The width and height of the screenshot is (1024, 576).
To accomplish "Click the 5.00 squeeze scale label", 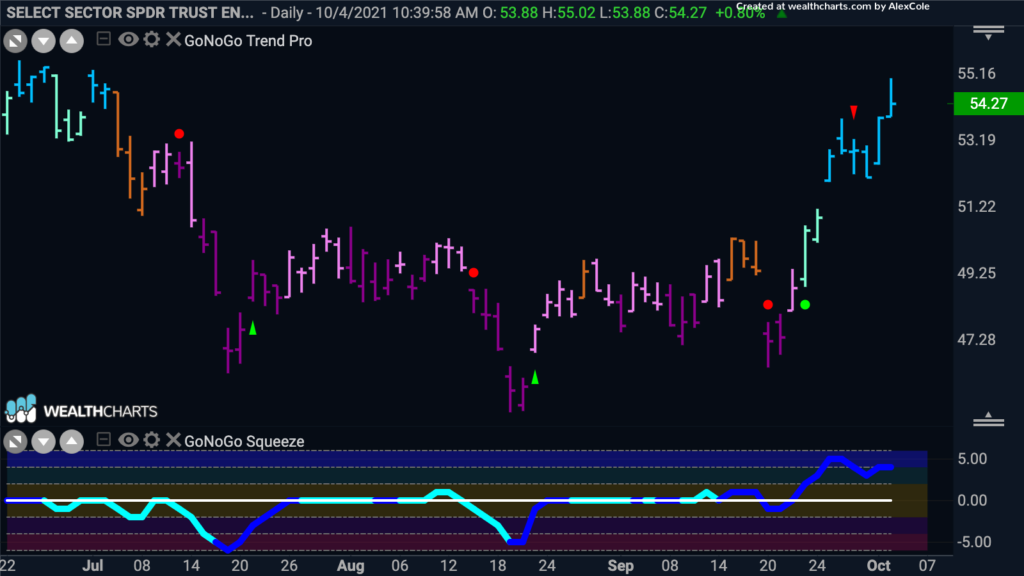I will 972,459.
